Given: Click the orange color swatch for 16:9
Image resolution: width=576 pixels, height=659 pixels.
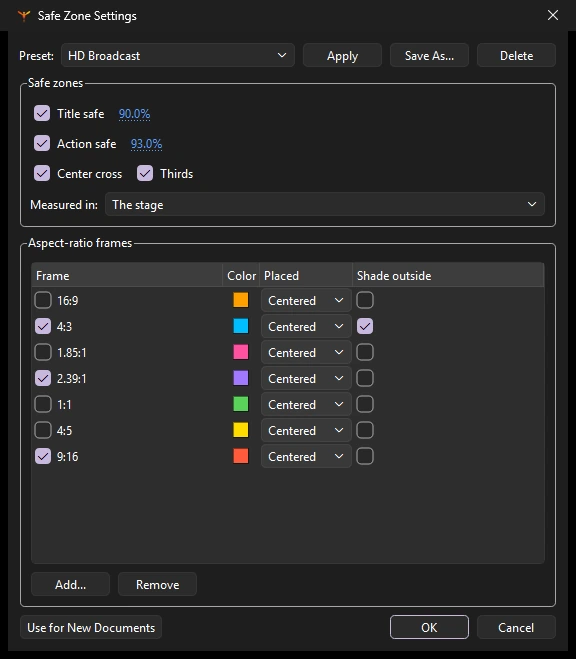Looking at the screenshot, I should (x=241, y=300).
